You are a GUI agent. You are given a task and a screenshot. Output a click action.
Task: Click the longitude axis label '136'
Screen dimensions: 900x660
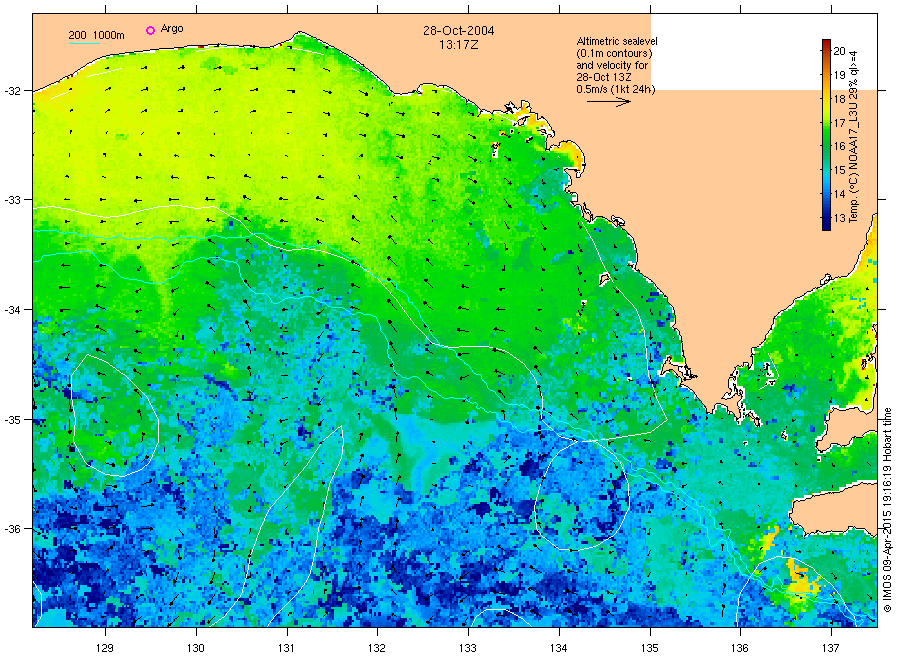click(x=740, y=648)
